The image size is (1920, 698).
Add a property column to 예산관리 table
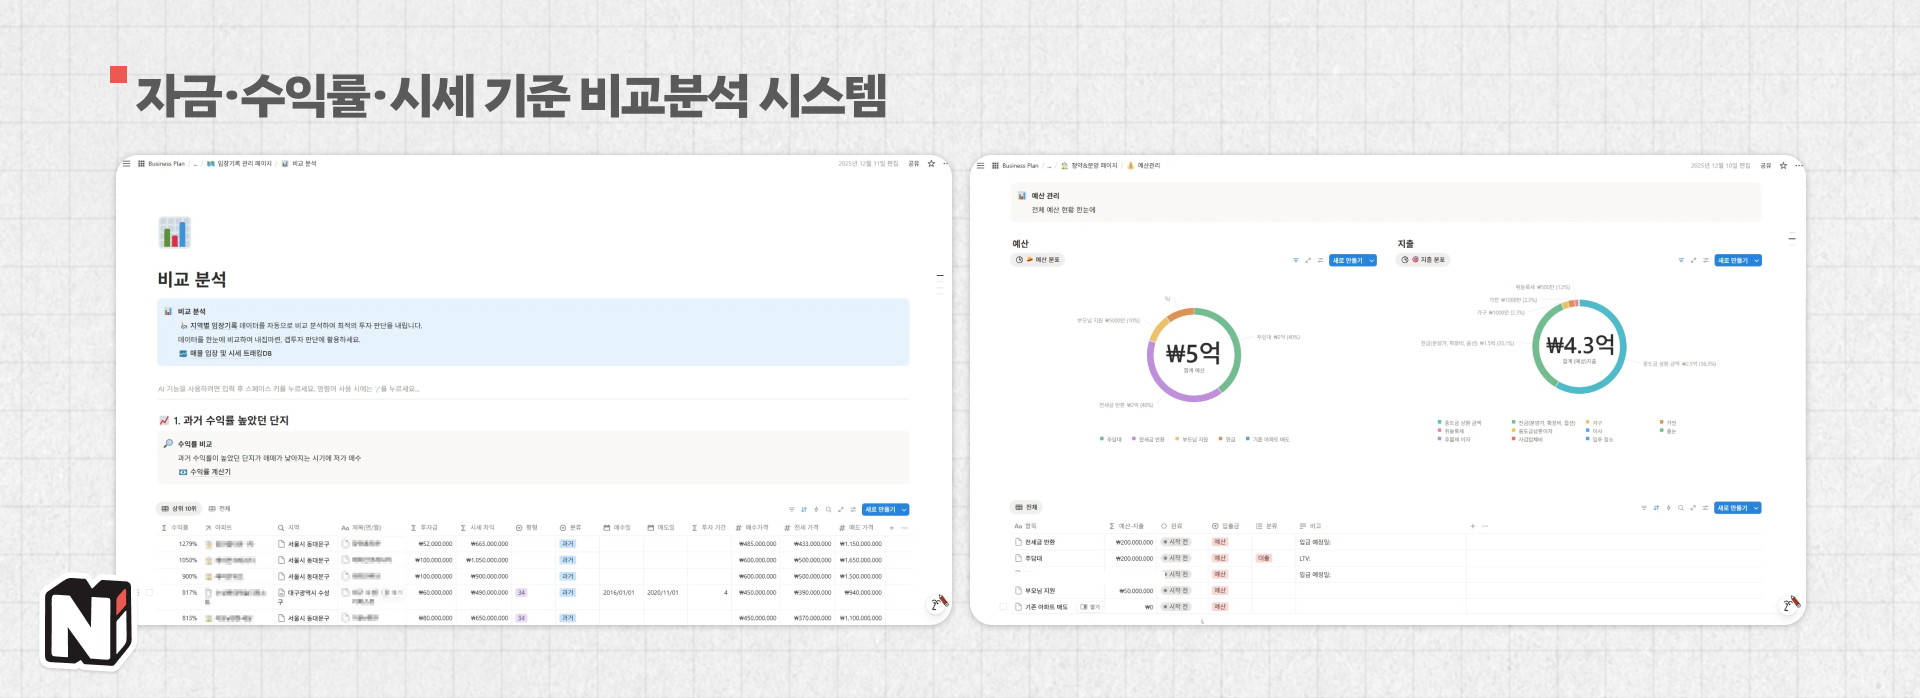tap(1472, 526)
